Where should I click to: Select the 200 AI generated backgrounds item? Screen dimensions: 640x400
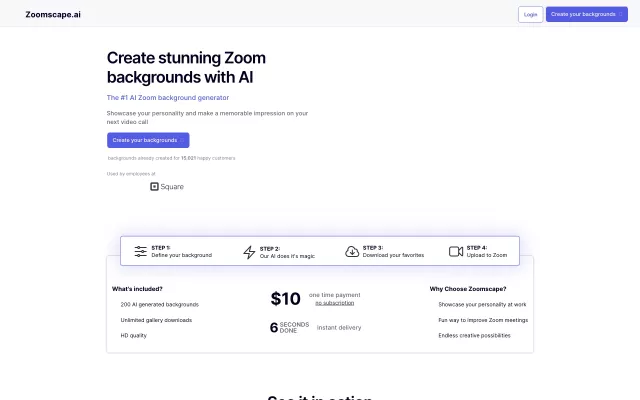click(159, 304)
